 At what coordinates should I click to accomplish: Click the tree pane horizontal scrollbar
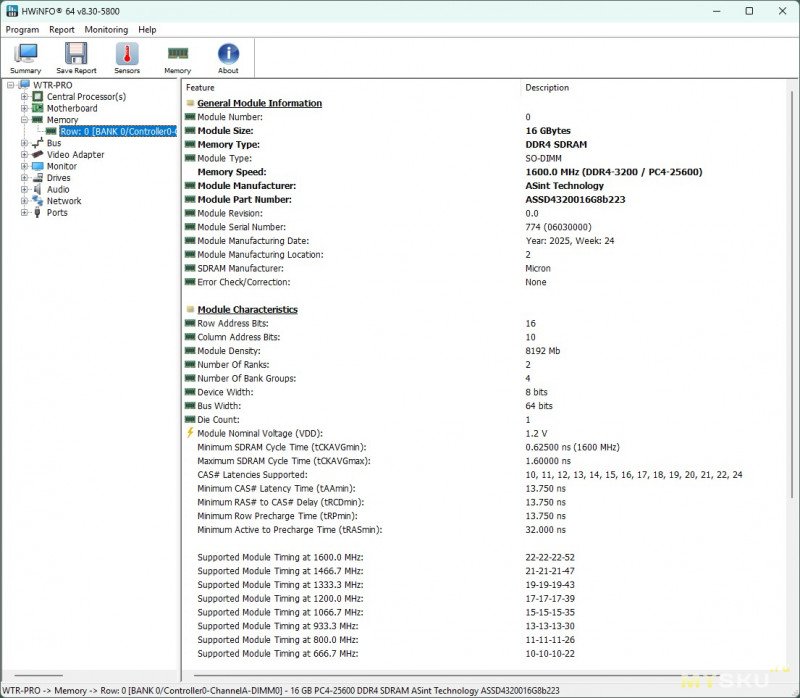(x=37, y=675)
